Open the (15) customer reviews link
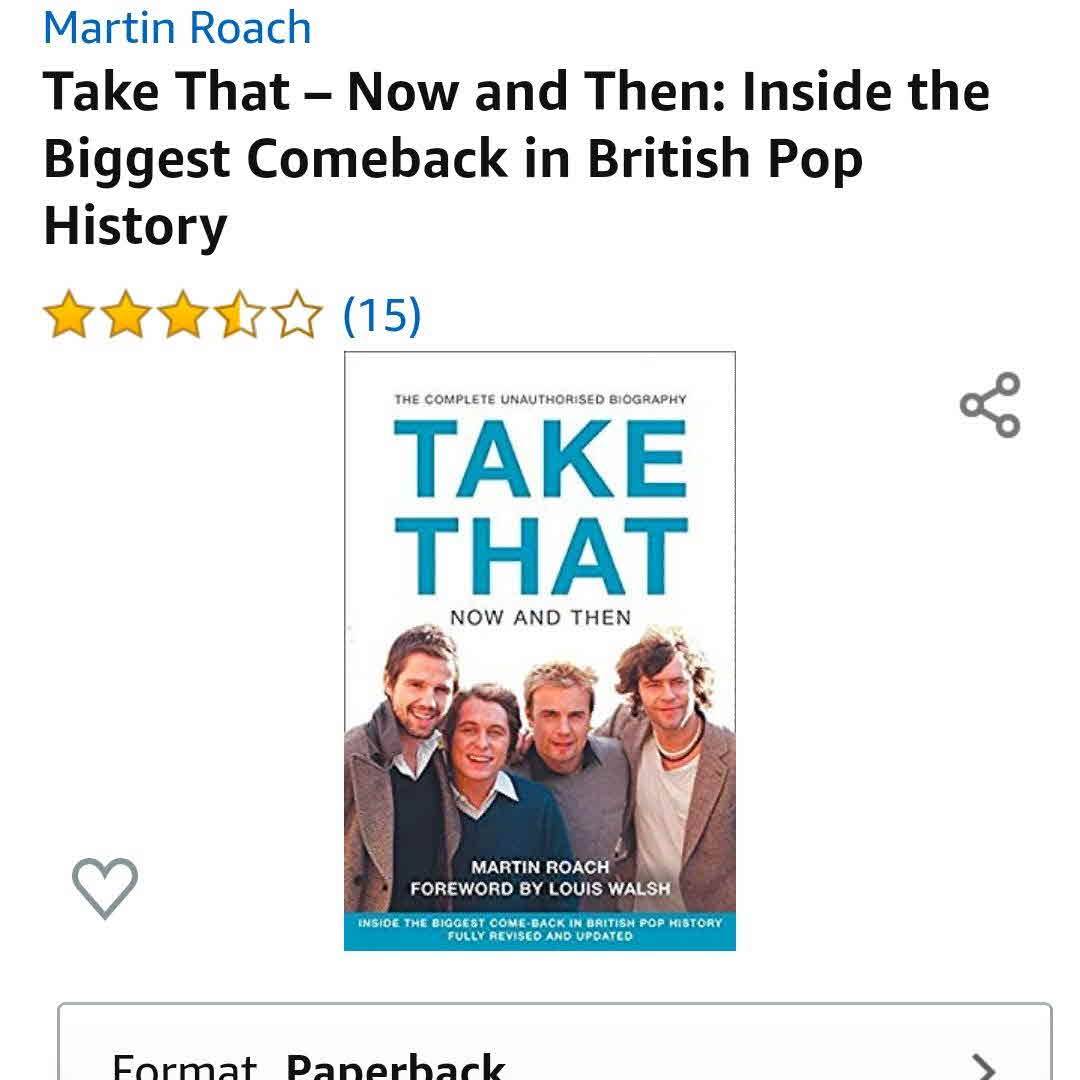This screenshot has width=1080, height=1080. pos(382,315)
